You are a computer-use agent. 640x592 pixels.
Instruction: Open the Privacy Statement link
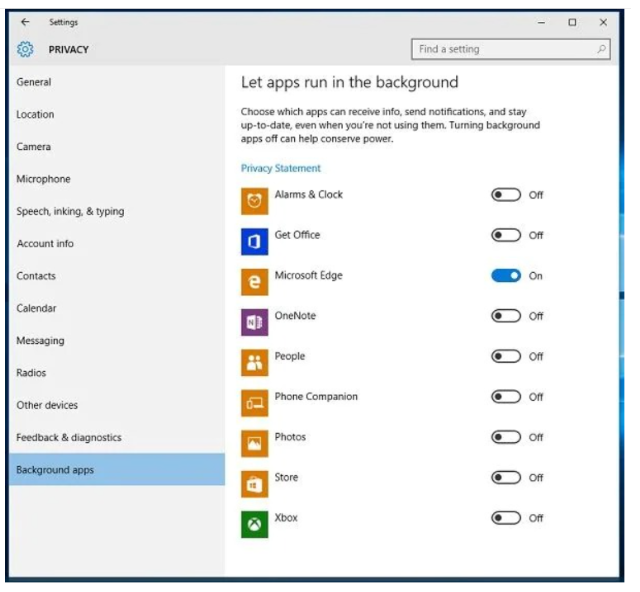click(281, 169)
